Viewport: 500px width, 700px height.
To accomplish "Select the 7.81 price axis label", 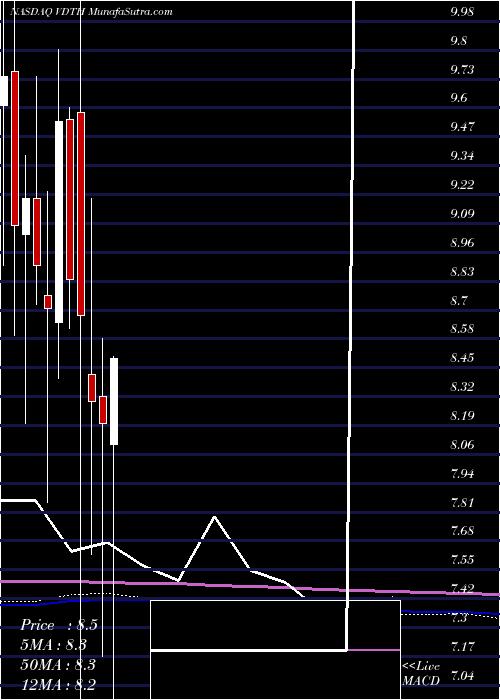I will tap(462, 503).
